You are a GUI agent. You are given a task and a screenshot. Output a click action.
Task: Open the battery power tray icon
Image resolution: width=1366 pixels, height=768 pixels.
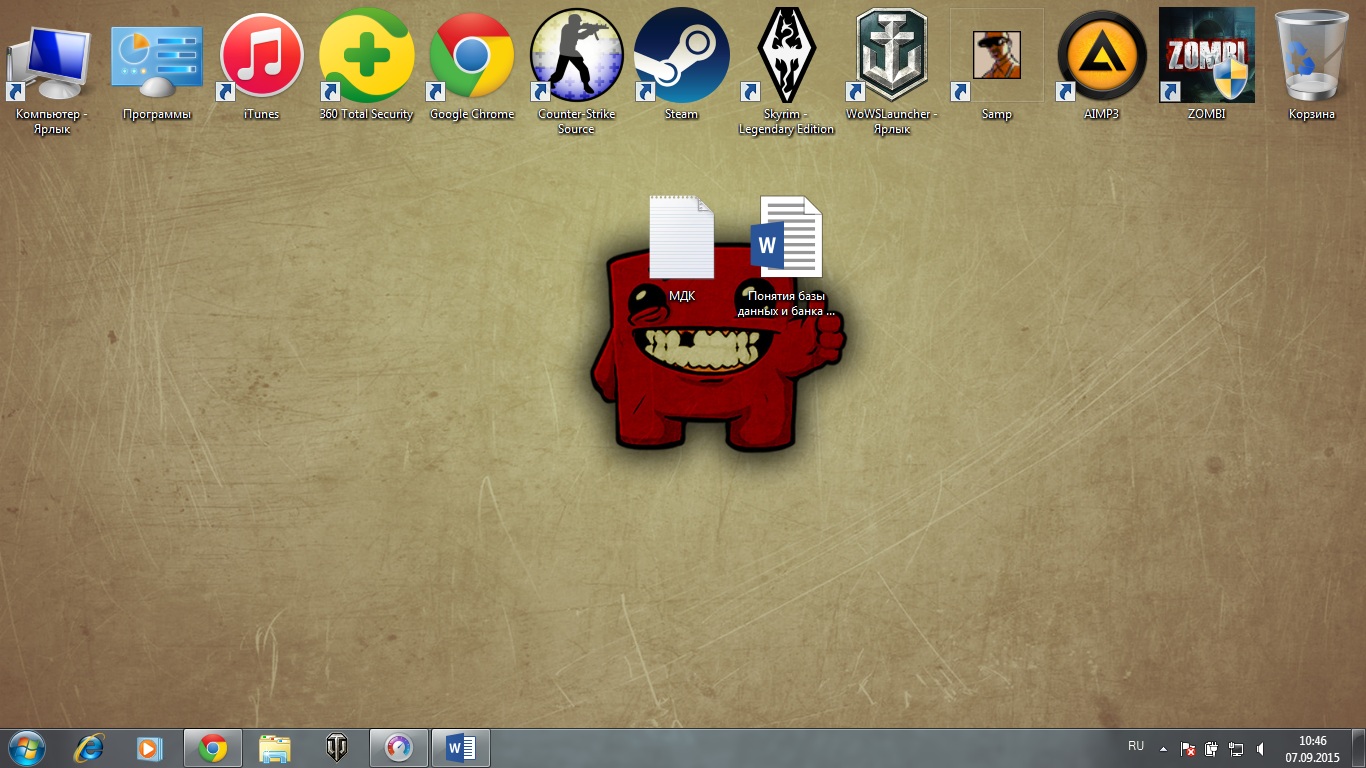1212,748
